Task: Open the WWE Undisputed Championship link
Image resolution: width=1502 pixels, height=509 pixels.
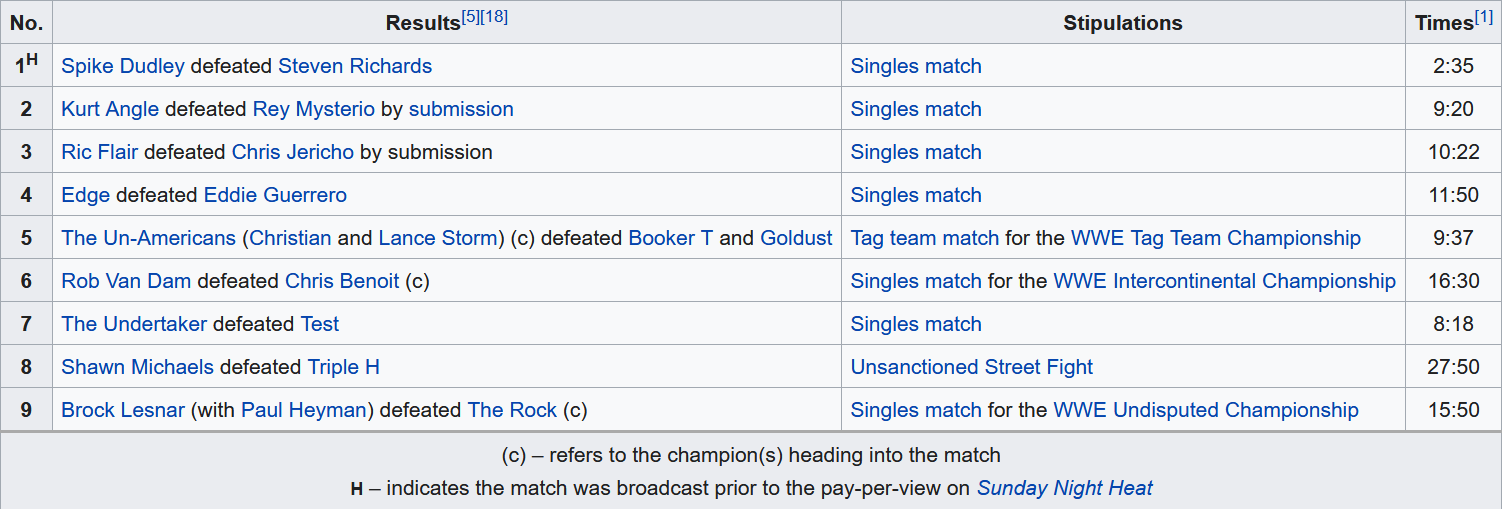Action: coord(1206,410)
